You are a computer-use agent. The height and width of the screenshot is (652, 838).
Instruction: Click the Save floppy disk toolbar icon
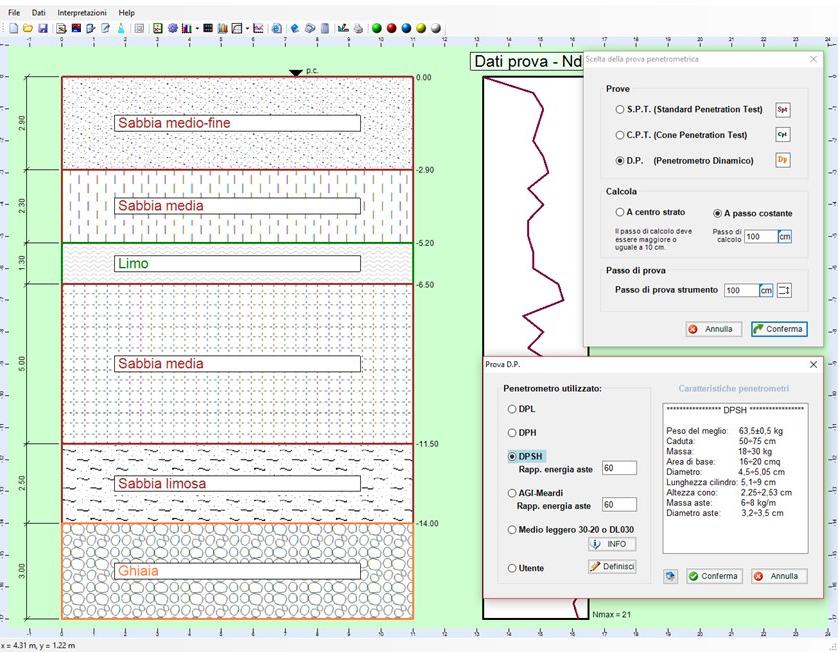[x=43, y=28]
